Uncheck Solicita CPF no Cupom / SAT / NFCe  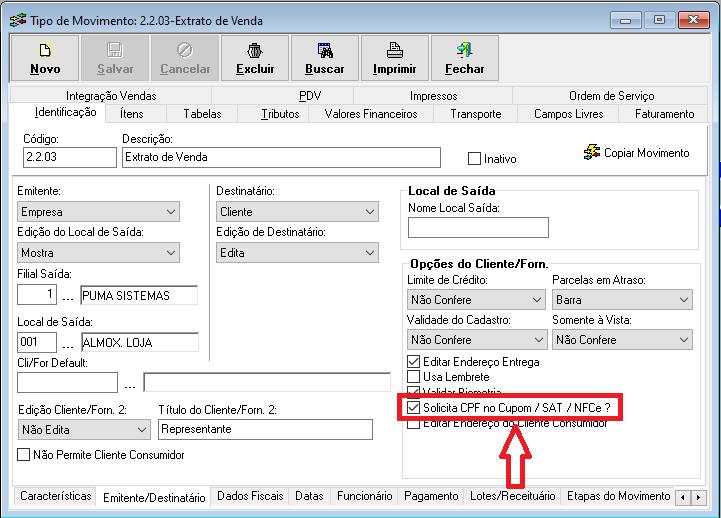point(414,408)
